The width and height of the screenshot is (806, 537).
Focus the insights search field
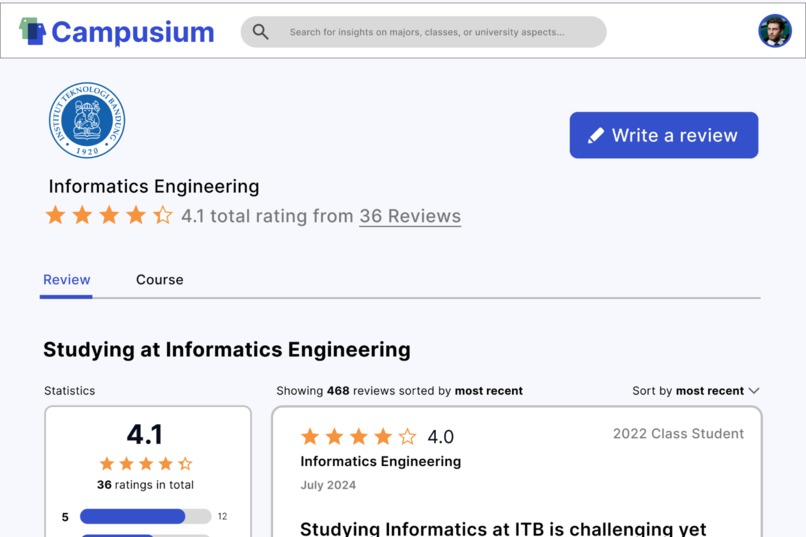[x=424, y=32]
